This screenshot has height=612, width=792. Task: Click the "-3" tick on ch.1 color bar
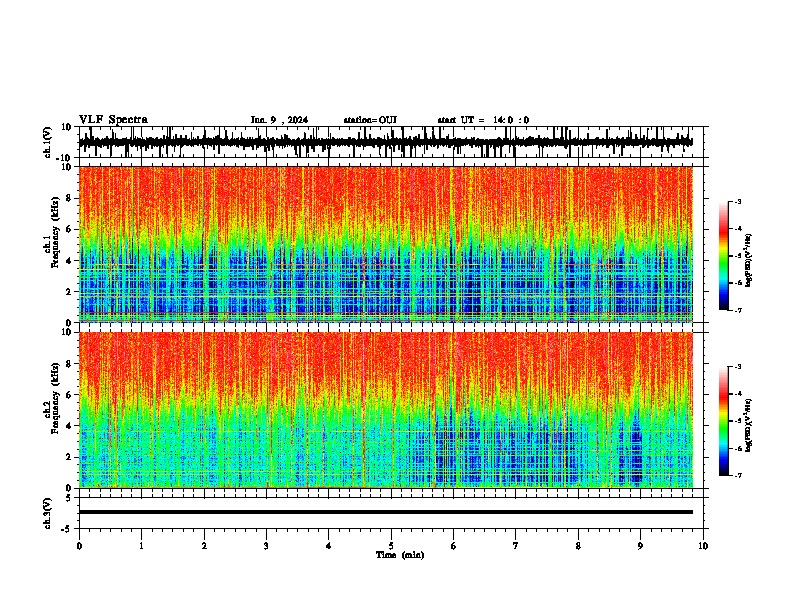pyautogui.click(x=737, y=202)
